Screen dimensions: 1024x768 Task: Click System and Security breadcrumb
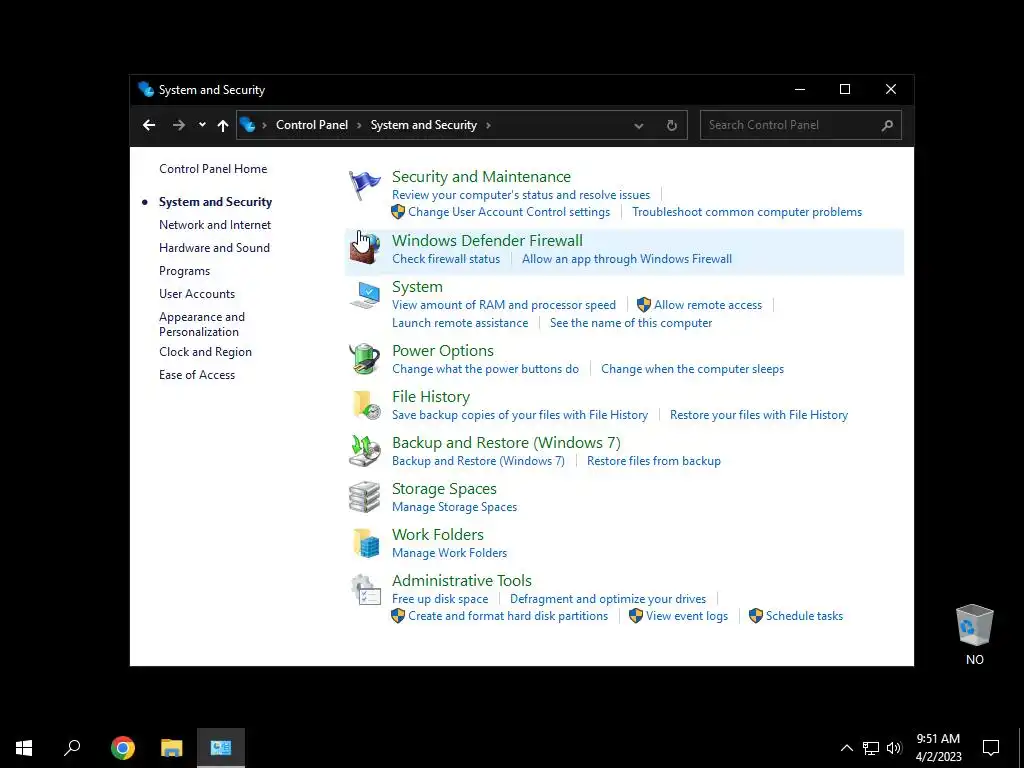click(x=424, y=125)
